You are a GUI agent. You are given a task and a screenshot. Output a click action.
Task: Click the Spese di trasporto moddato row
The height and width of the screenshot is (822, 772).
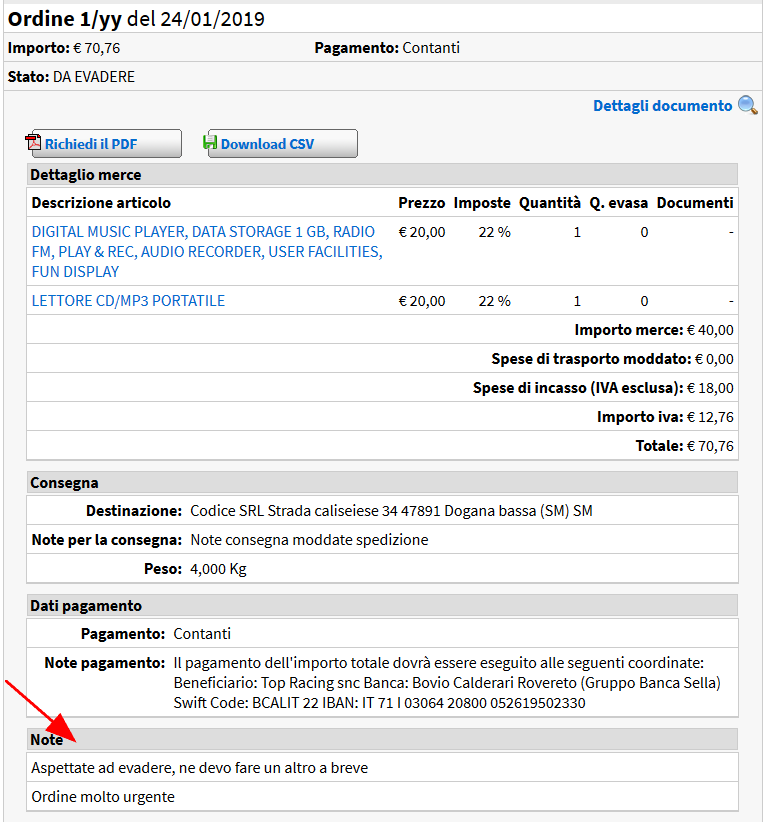(382, 359)
